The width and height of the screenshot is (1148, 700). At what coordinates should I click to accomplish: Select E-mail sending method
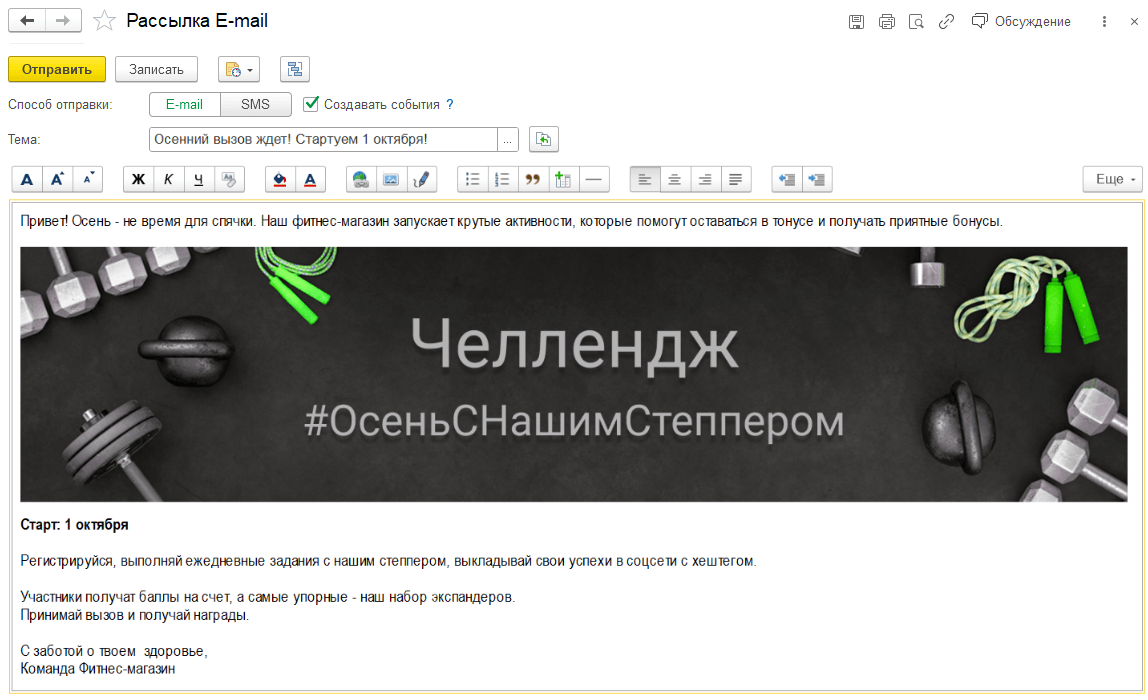coord(184,104)
